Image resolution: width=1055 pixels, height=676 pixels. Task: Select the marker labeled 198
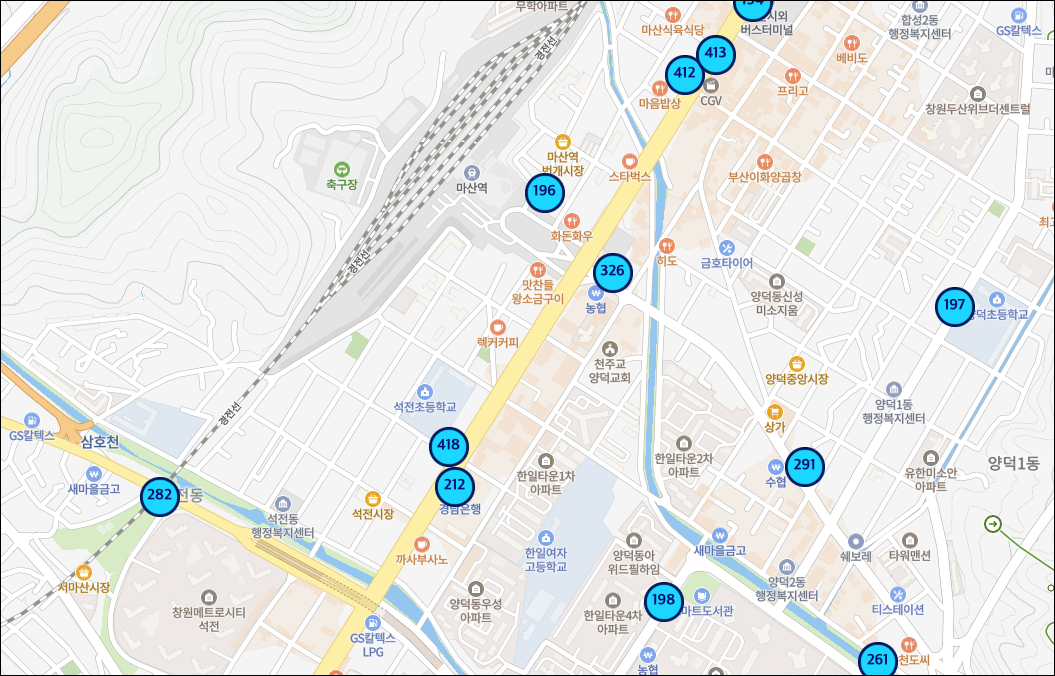point(663,601)
